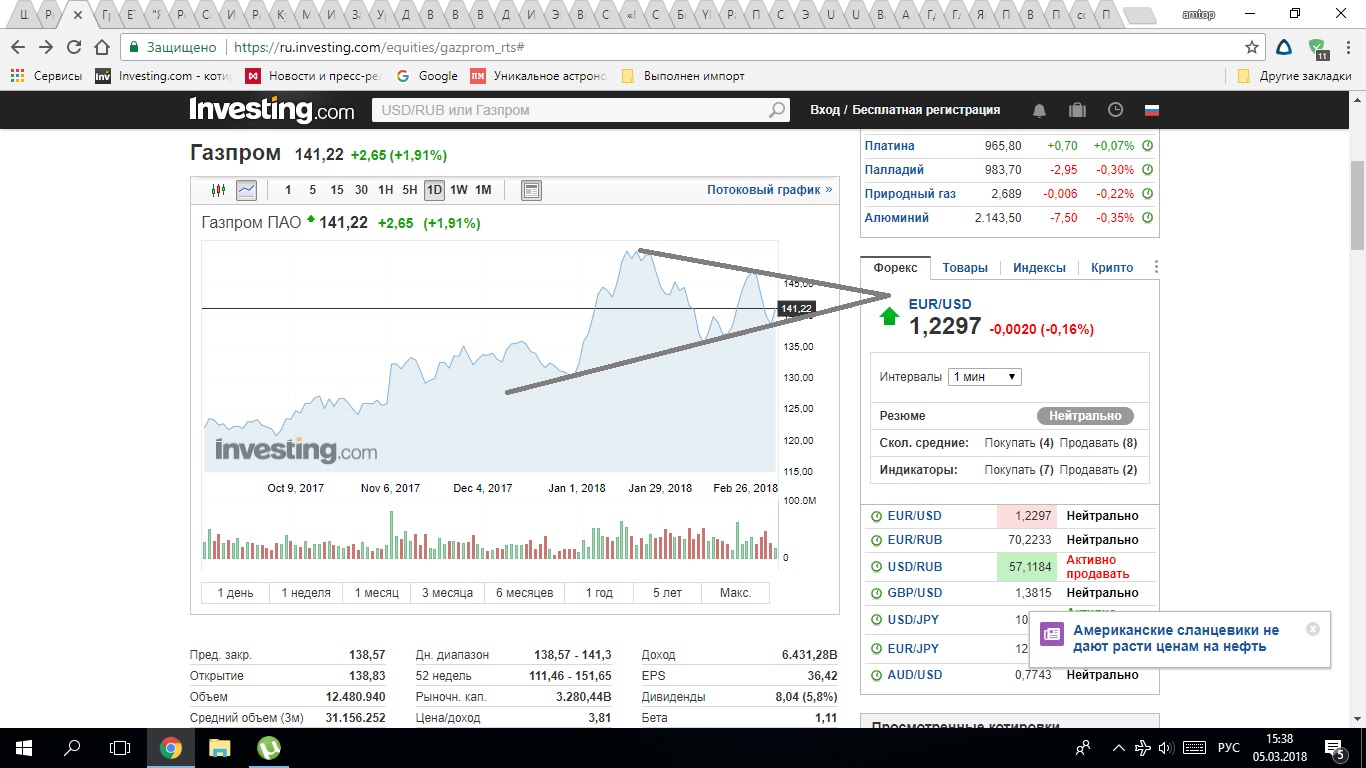Show 1 год chart range

597,593
